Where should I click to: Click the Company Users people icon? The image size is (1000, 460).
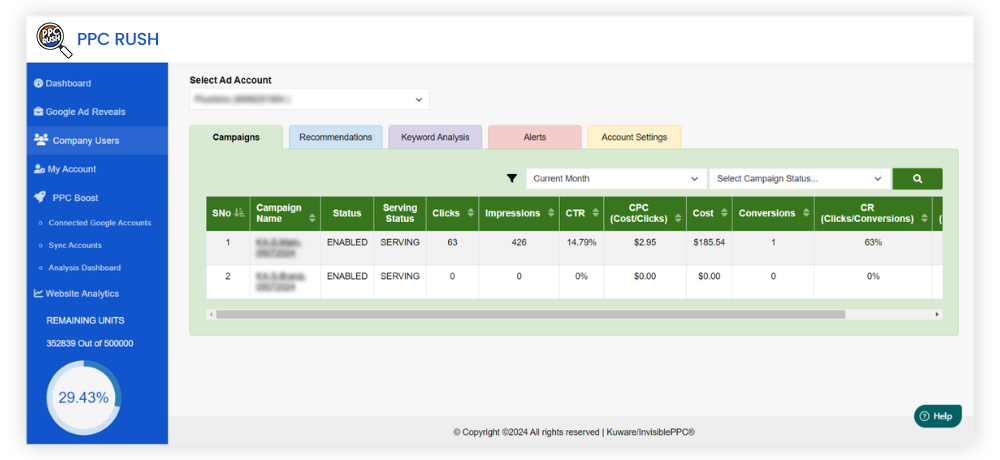tap(40, 140)
